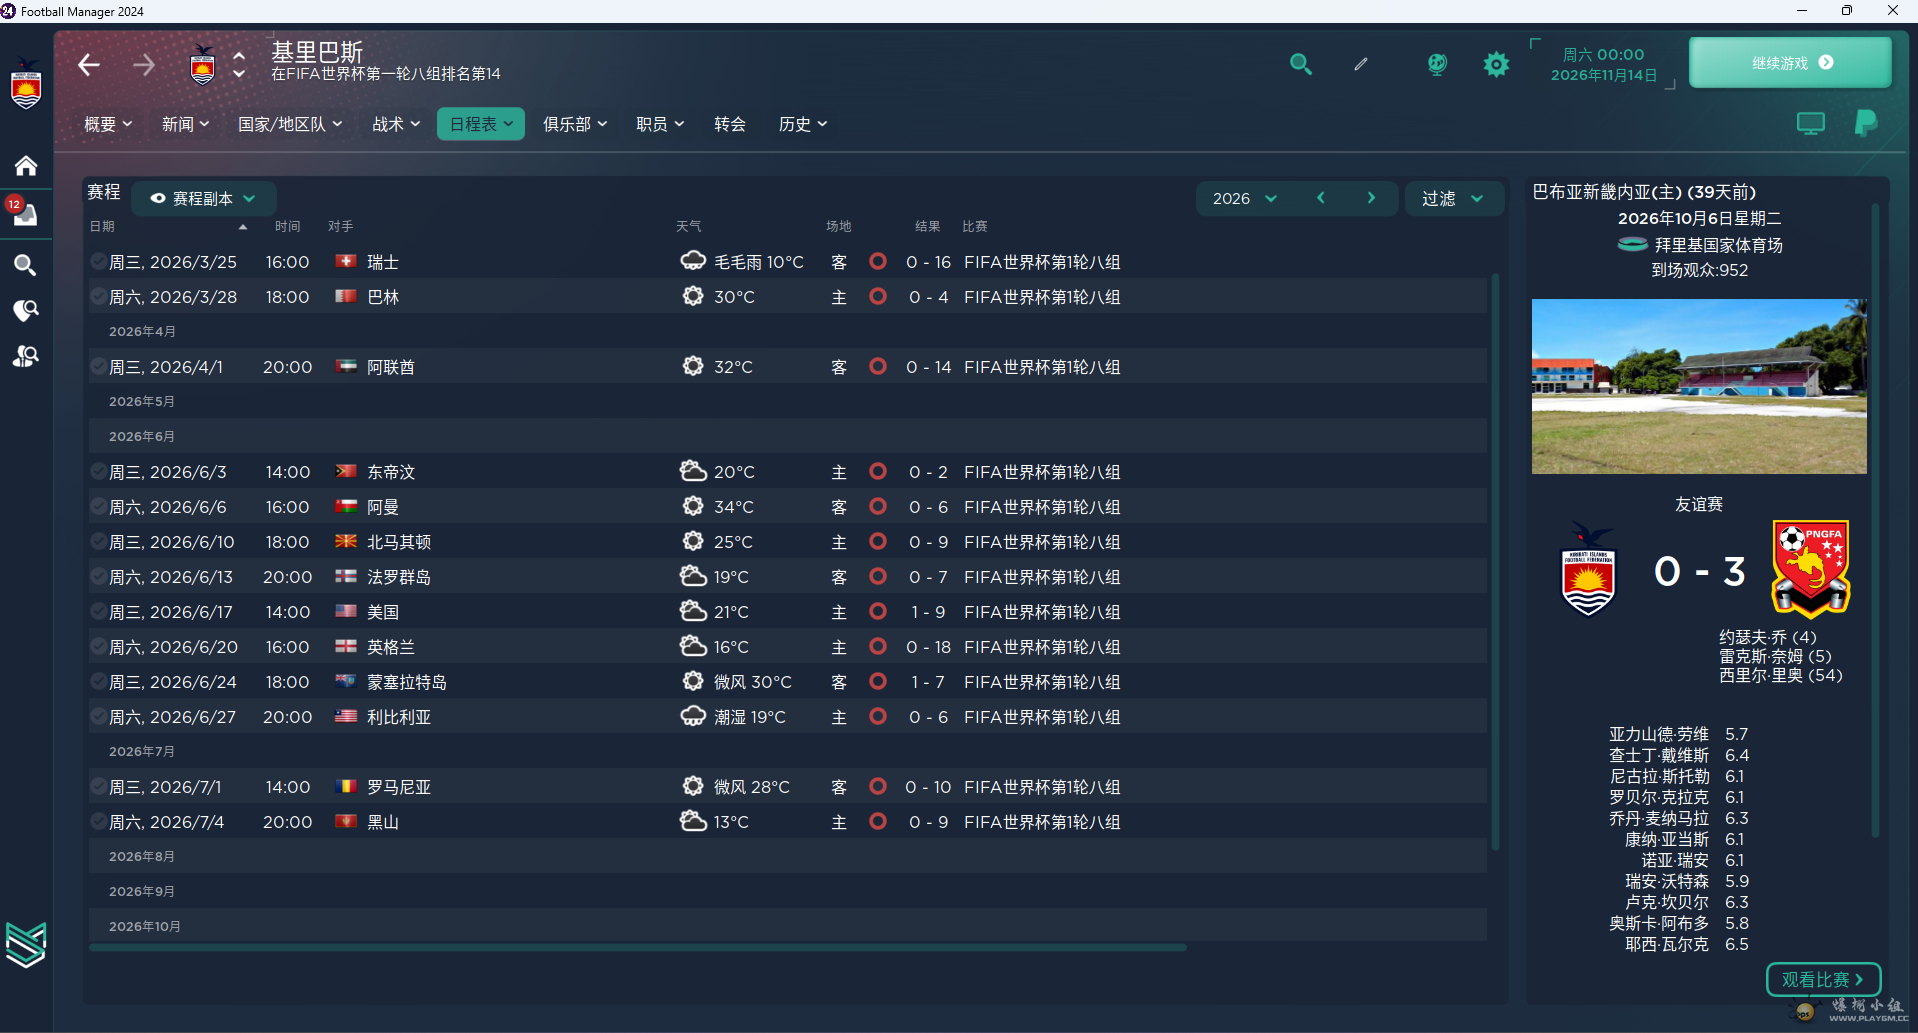Image resolution: width=1918 pixels, height=1033 pixels.
Task: Click the sidebar team crest
Action: pyautogui.click(x=26, y=84)
